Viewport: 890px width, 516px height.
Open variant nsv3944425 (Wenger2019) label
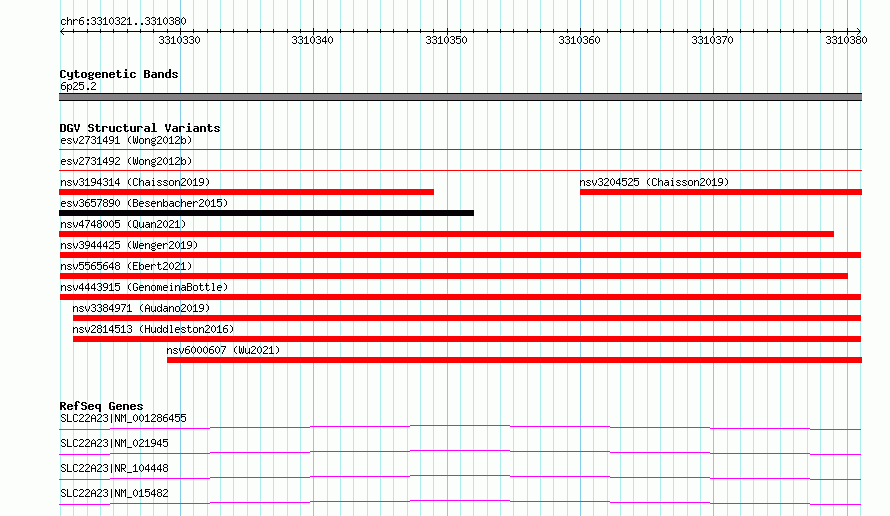(x=129, y=245)
